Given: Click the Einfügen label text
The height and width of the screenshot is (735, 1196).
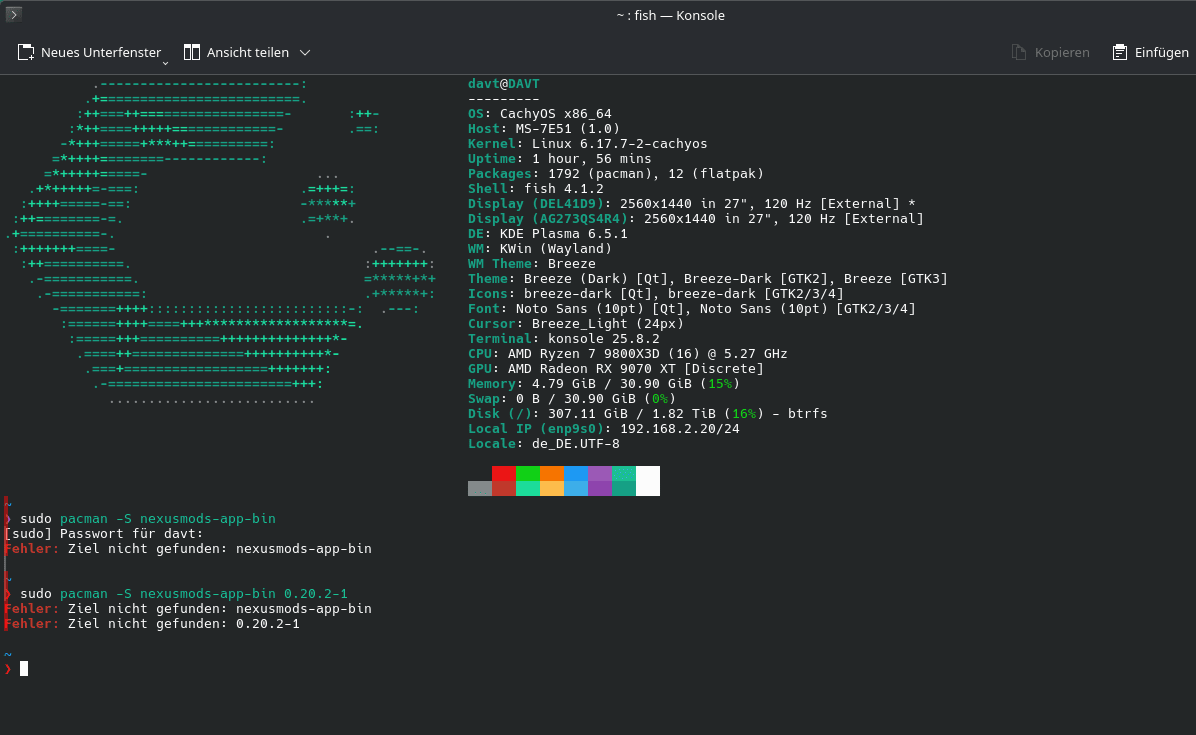Looking at the screenshot, I should point(1161,53).
